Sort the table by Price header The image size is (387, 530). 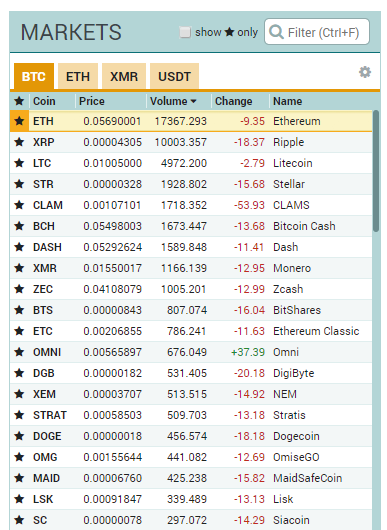92,101
